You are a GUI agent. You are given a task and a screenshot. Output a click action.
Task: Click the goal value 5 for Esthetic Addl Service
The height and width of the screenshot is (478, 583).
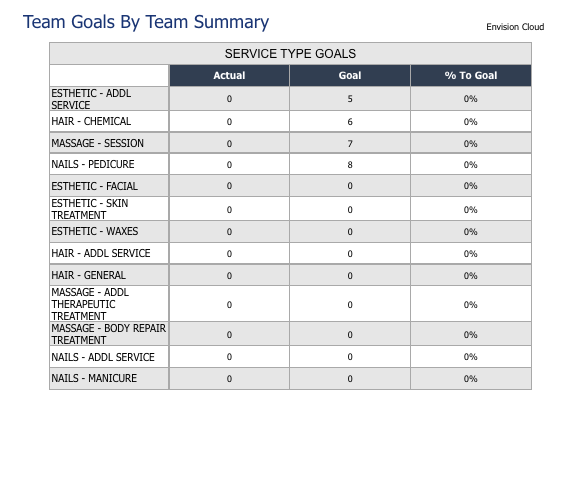point(350,99)
